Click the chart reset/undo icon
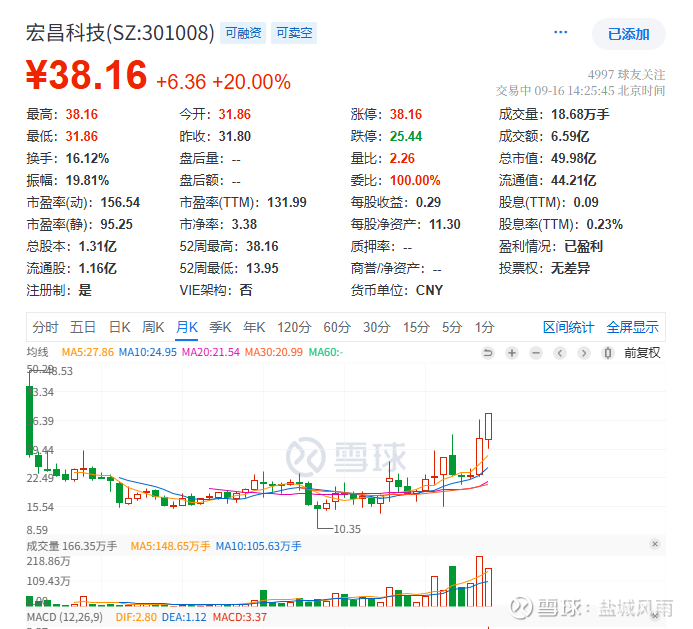 pyautogui.click(x=488, y=353)
